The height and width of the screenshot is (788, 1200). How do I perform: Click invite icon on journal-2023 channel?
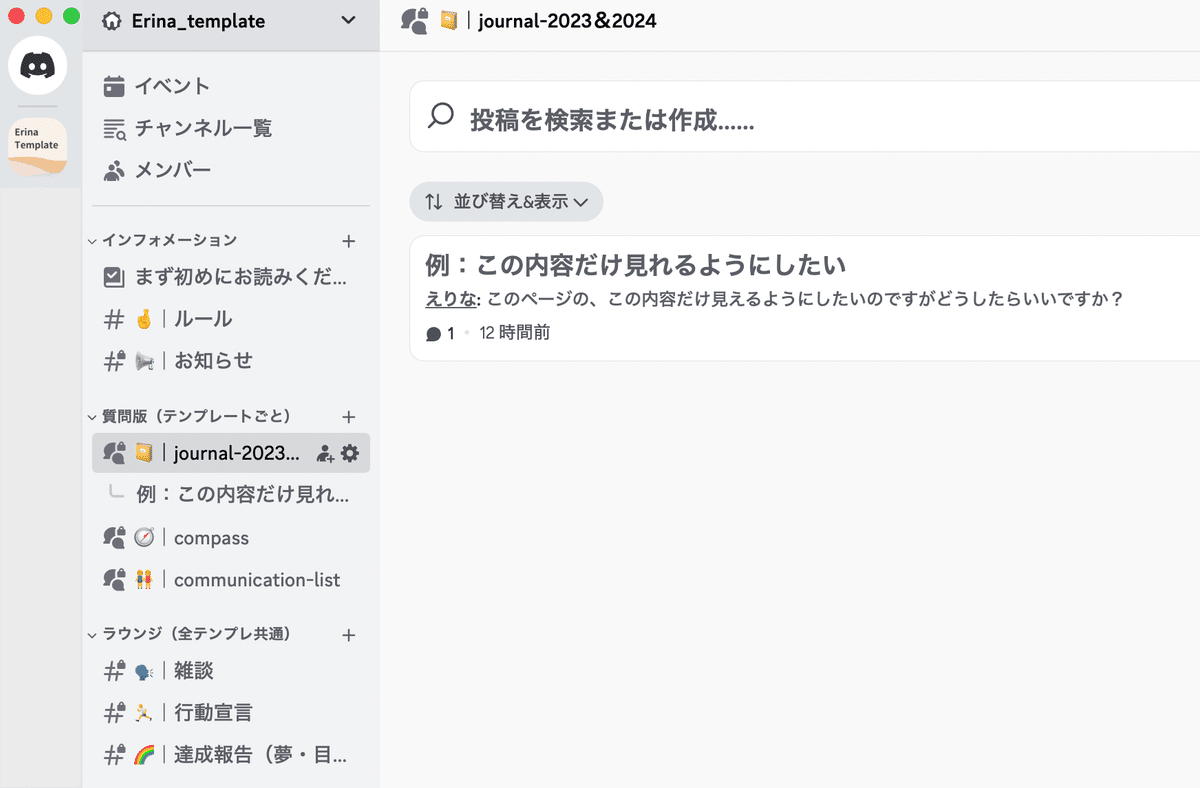324,454
